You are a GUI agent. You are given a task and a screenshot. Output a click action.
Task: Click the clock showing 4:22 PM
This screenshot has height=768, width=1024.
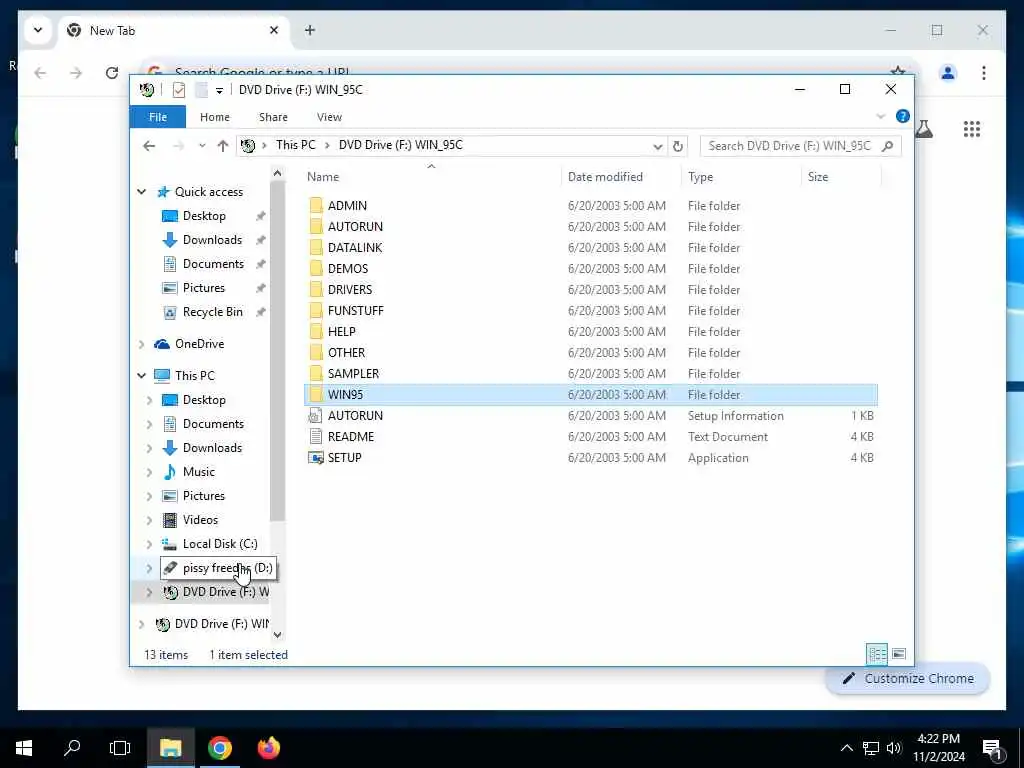938,739
